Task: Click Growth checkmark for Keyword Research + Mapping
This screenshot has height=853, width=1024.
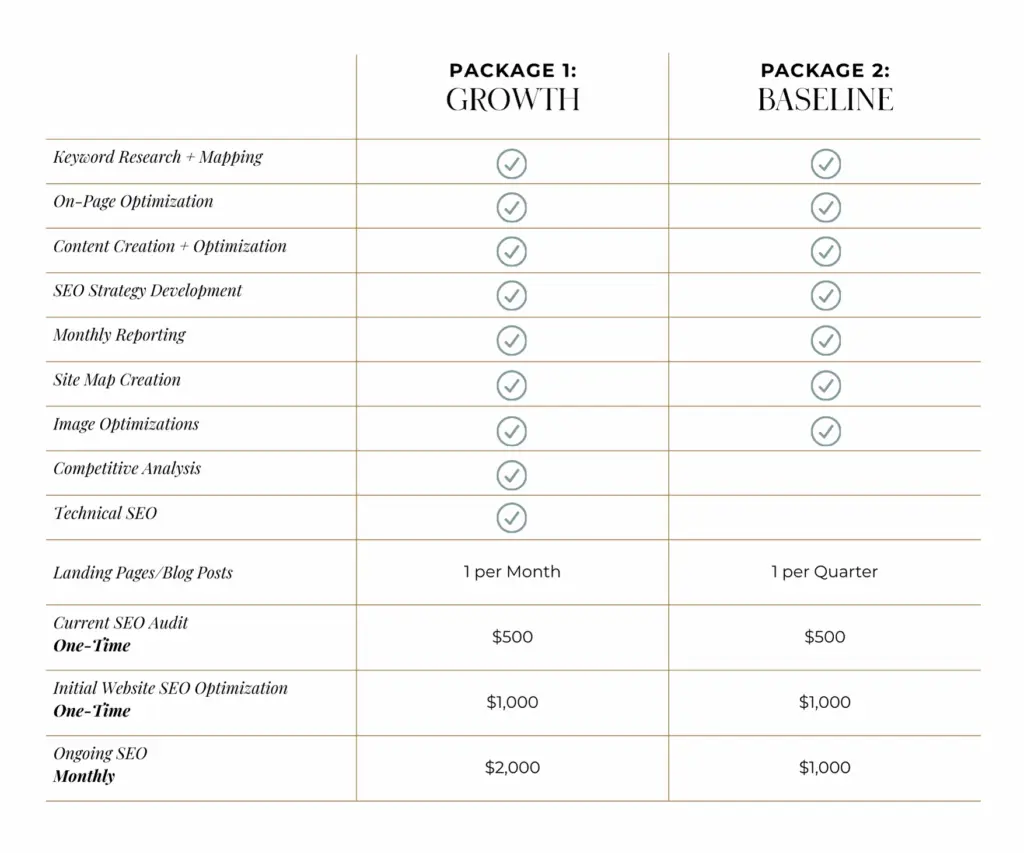Action: 512,163
